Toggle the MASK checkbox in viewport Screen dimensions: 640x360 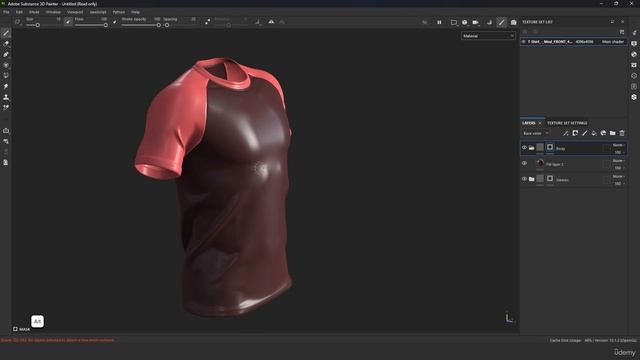coord(15,329)
